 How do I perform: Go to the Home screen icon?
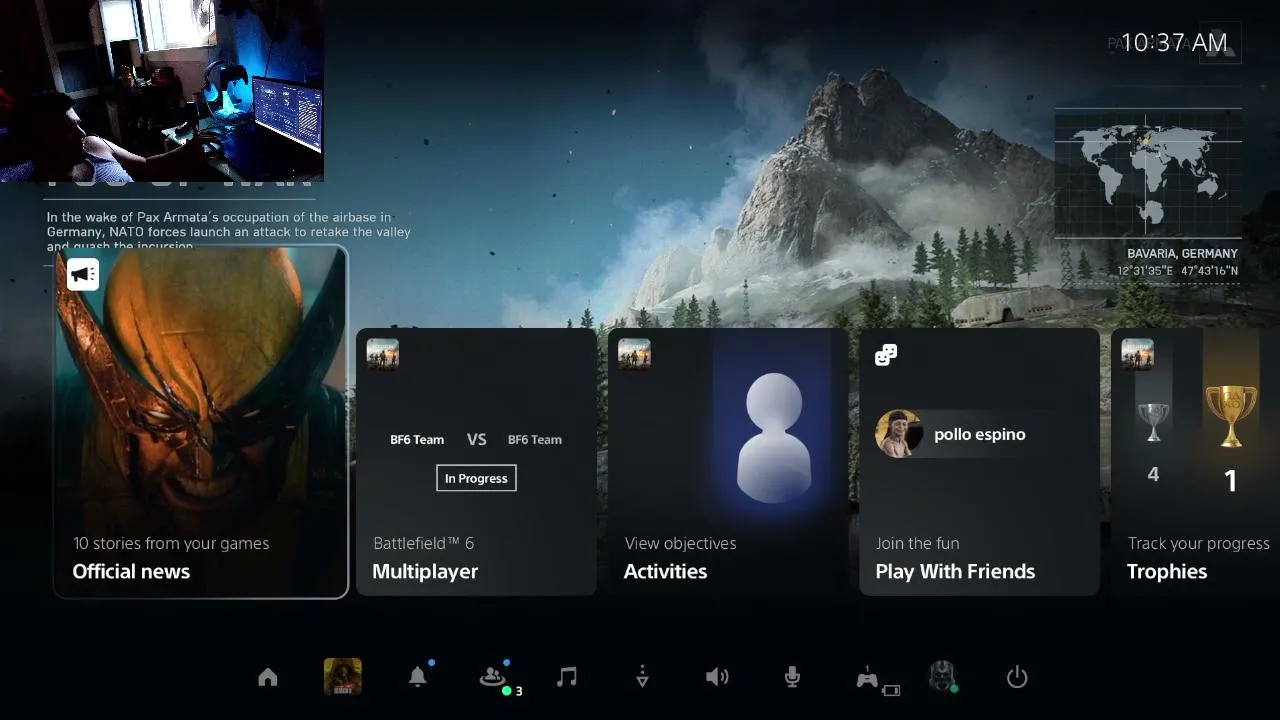tap(268, 678)
